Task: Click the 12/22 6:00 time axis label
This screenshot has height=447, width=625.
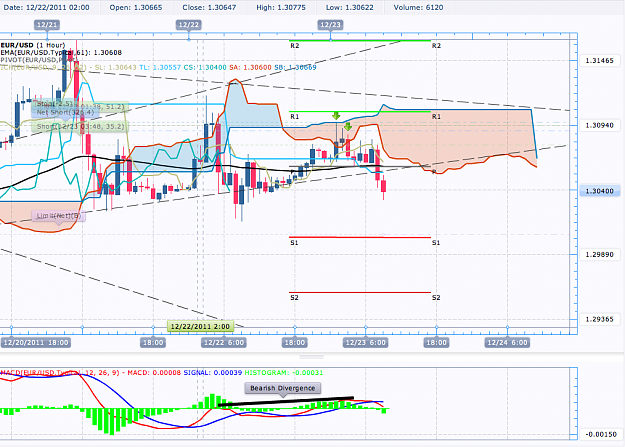Action: pyautogui.click(x=224, y=343)
